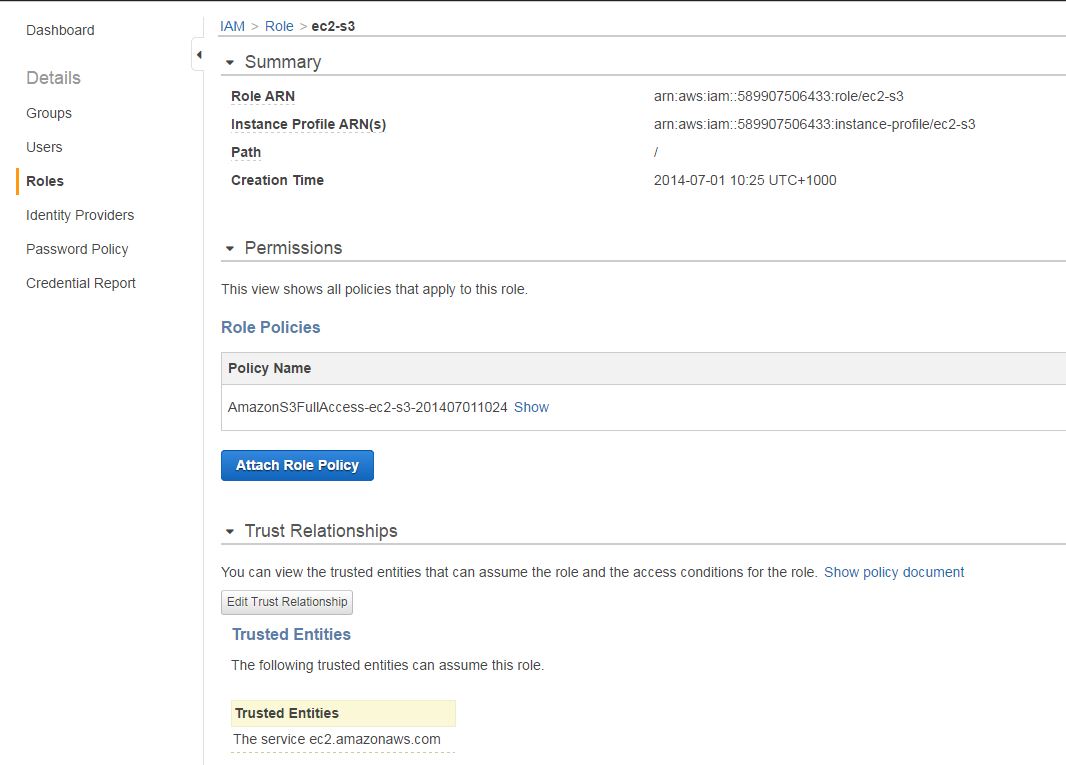Image resolution: width=1066 pixels, height=765 pixels.
Task: Open the Credential Report
Action: (x=81, y=283)
